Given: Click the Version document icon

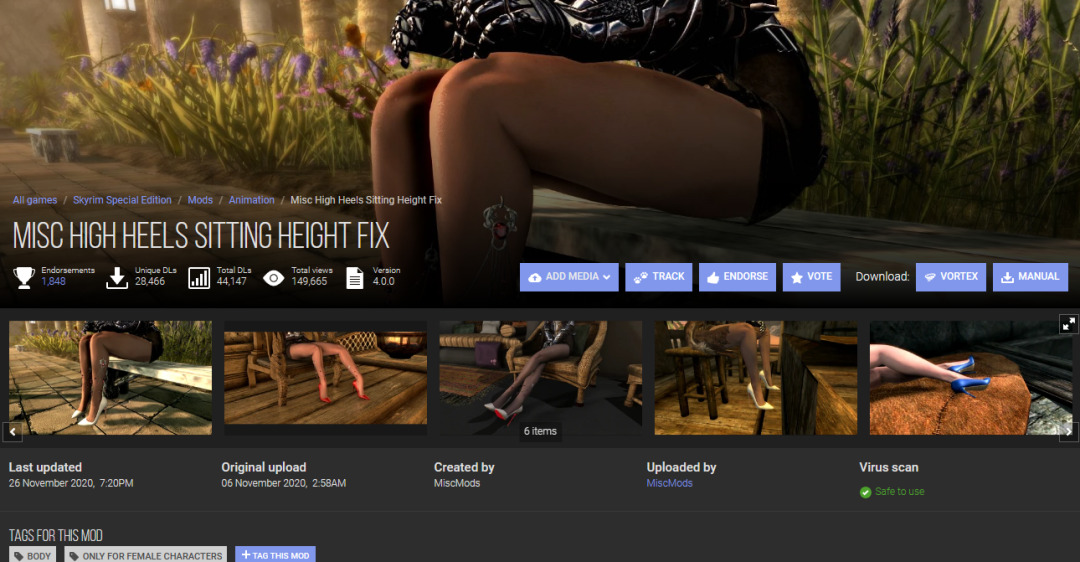Looking at the screenshot, I should (x=355, y=278).
